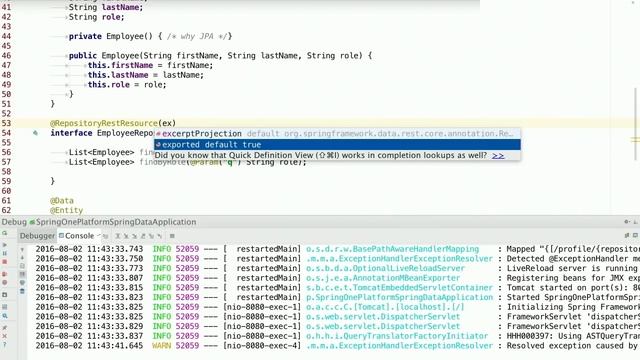Click Drop Frame icon
Screen dimensions: 640x360
pos(151,236)
